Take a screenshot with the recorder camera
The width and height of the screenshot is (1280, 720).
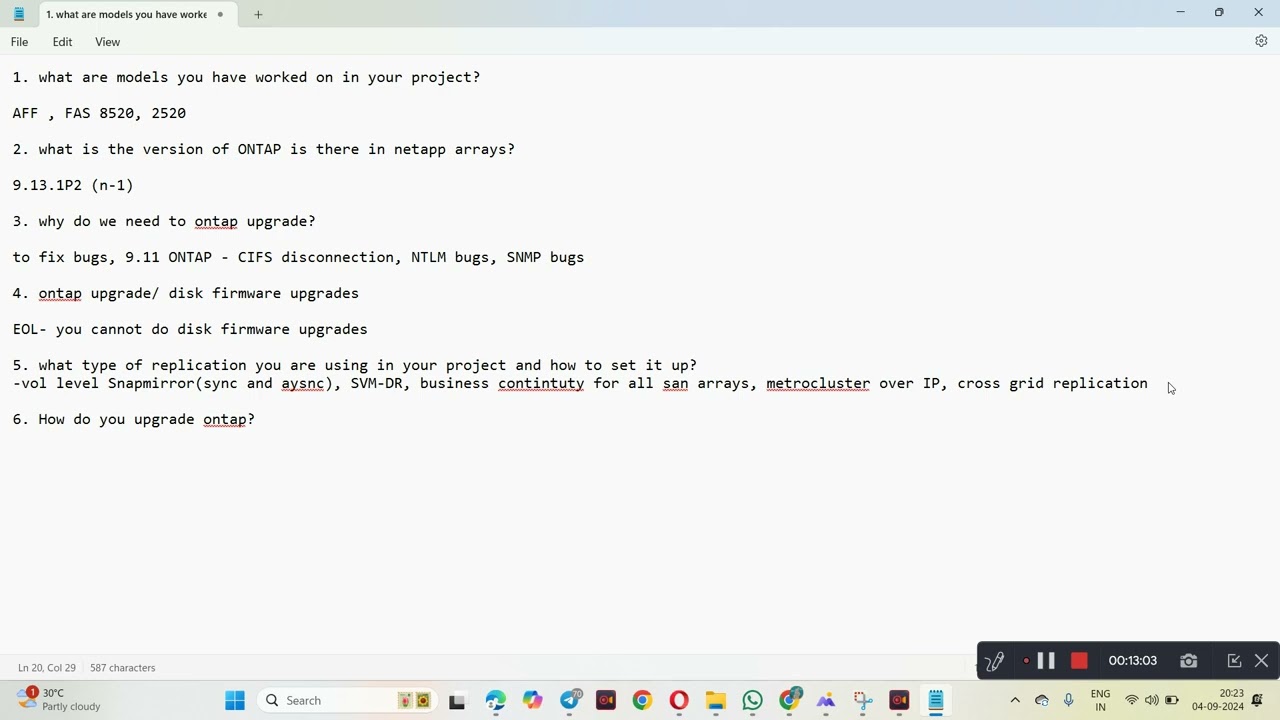pyautogui.click(x=1189, y=661)
